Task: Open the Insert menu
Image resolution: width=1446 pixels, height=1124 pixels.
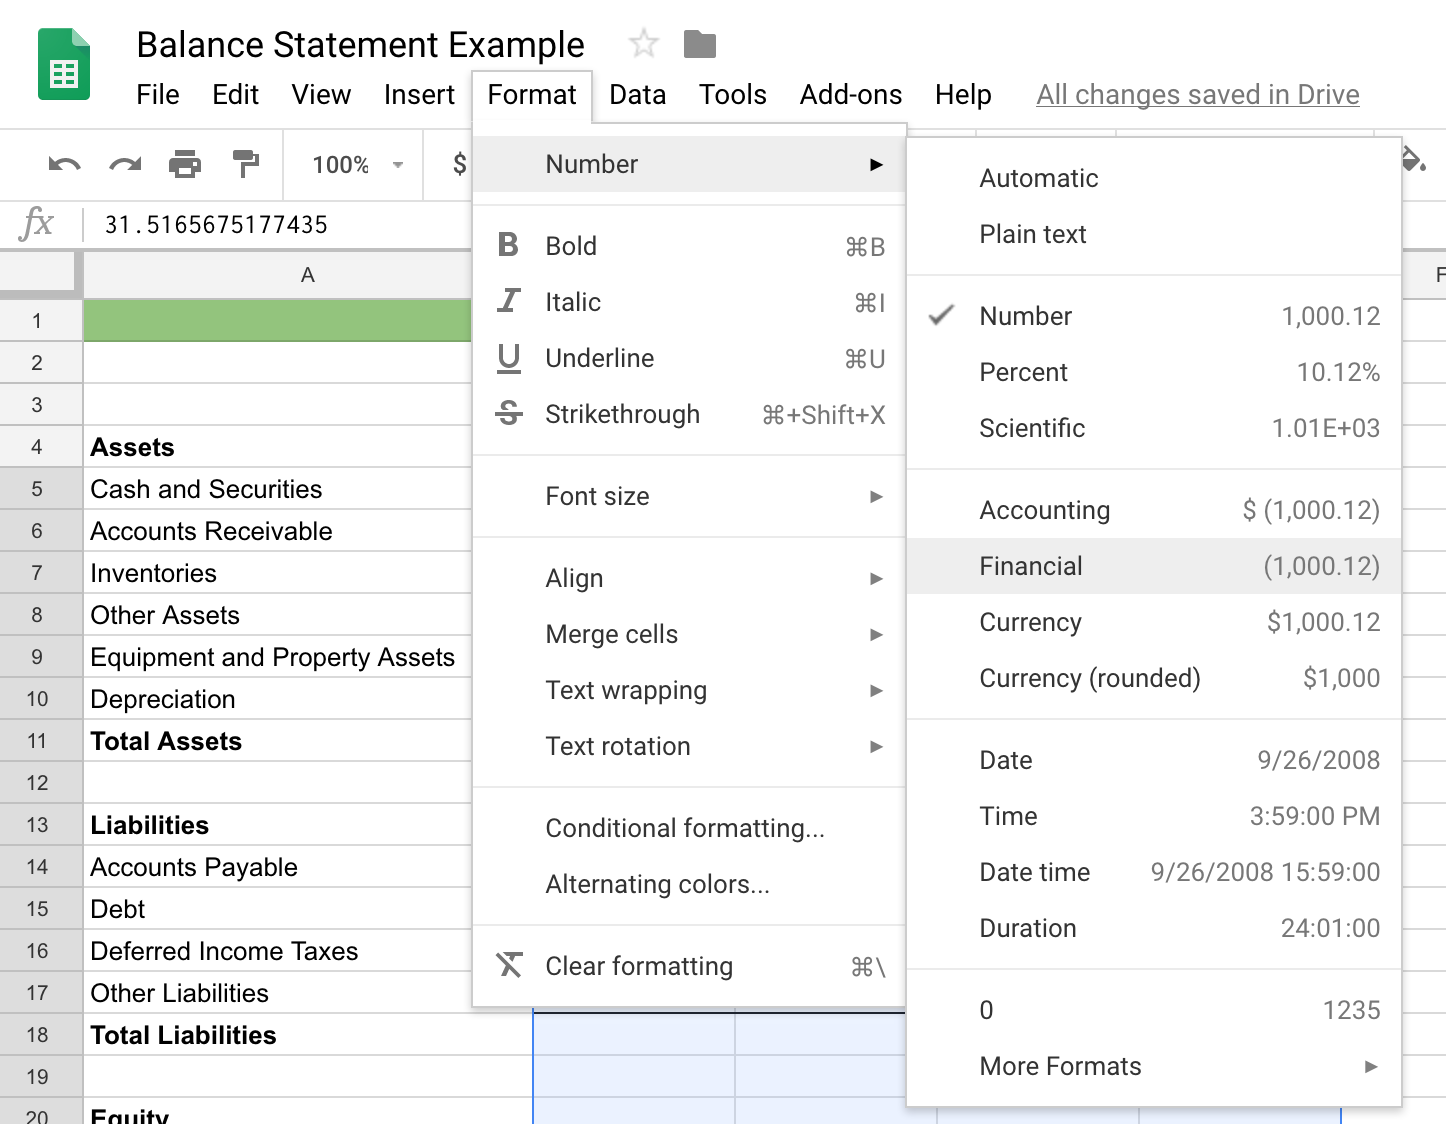Action: (x=419, y=95)
